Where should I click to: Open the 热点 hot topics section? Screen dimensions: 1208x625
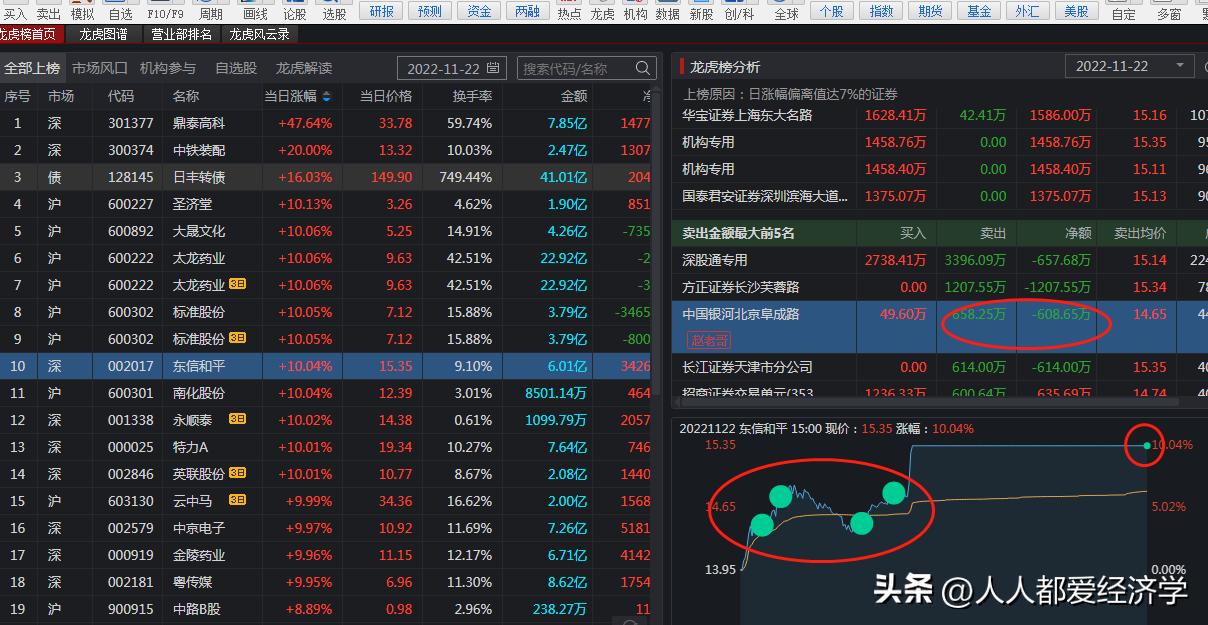point(570,14)
